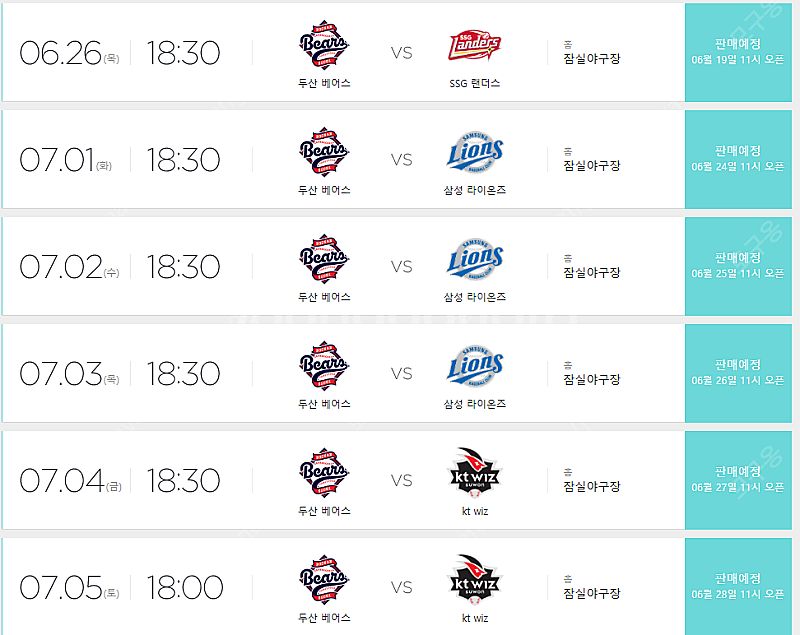Screen dimensions: 800x635
Task: Click sale button opening 06월 27일 11시
Action: pyautogui.click(x=738, y=480)
